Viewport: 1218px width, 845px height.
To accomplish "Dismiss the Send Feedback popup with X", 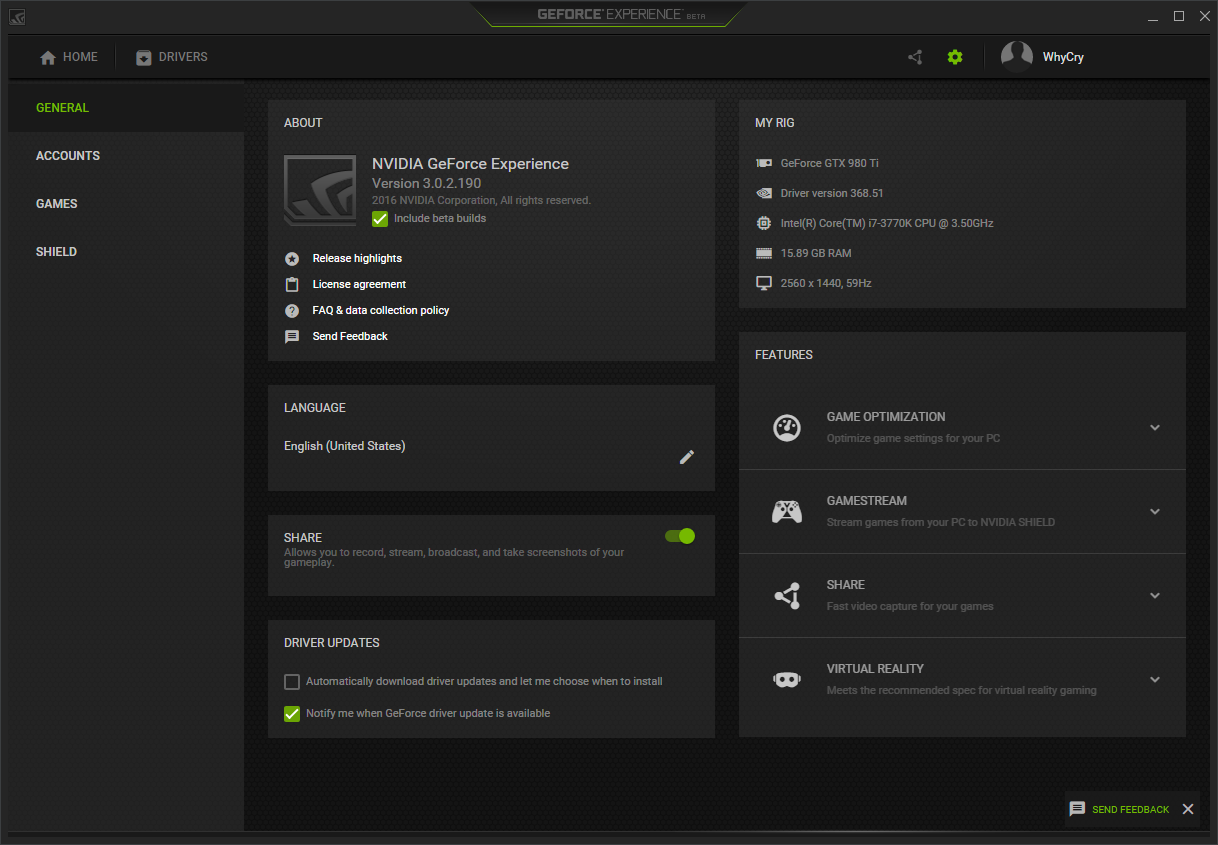I will (1188, 809).
